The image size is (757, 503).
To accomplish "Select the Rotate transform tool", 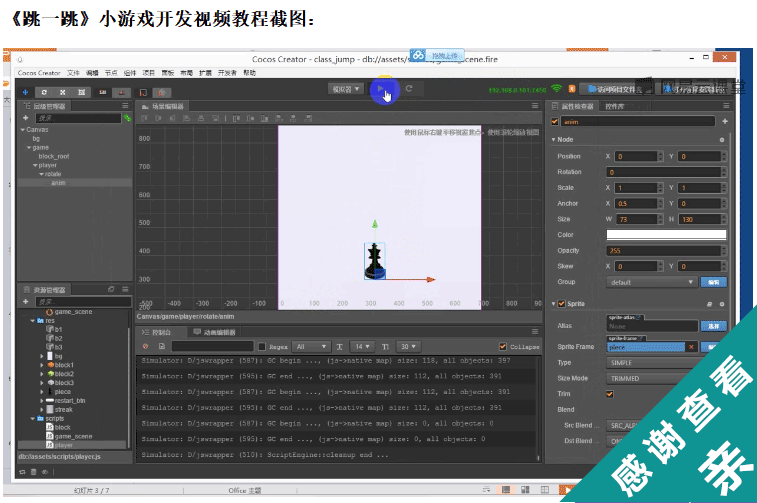I will (44, 92).
